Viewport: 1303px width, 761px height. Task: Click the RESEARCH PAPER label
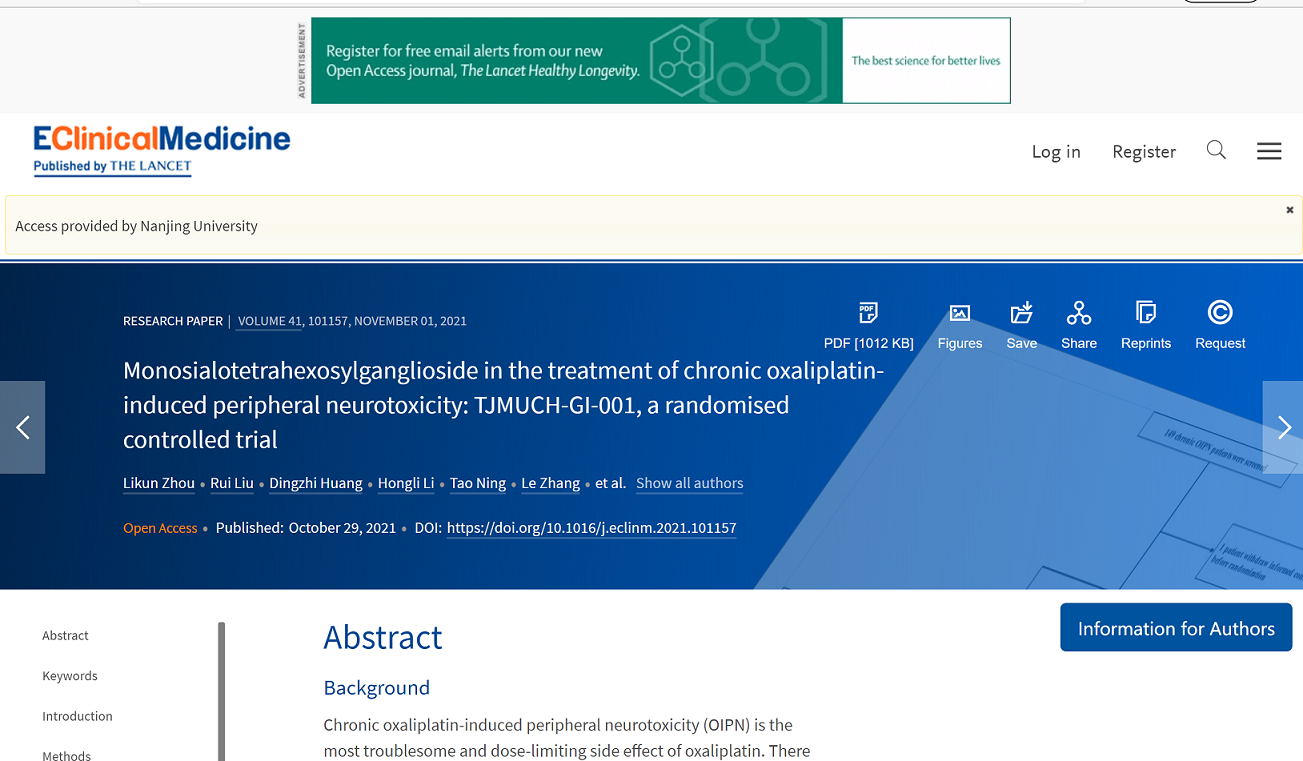coord(173,321)
